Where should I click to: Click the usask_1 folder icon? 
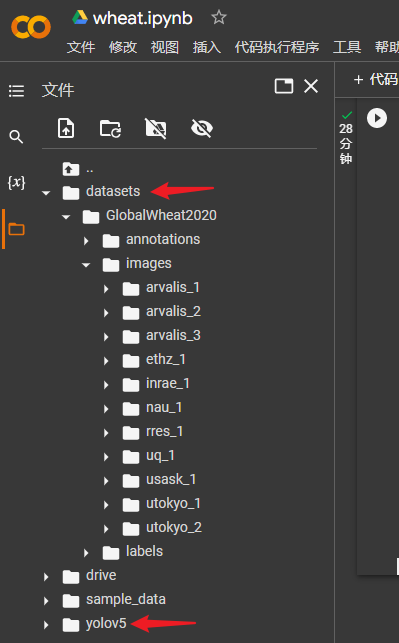pyautogui.click(x=131, y=481)
